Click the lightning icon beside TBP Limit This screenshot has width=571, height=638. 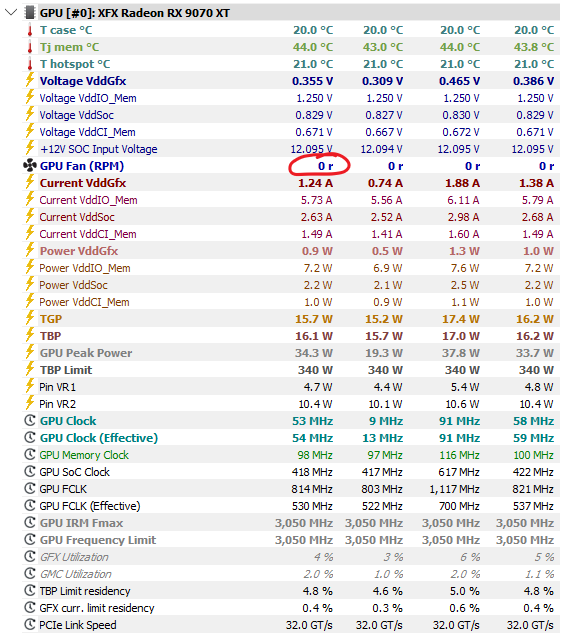(30, 369)
